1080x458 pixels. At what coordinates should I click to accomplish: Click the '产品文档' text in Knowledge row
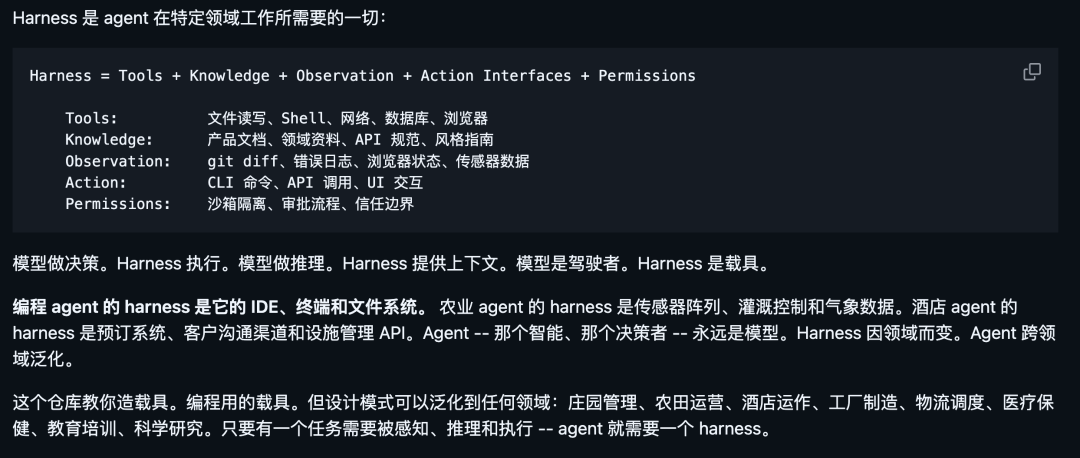coord(236,140)
